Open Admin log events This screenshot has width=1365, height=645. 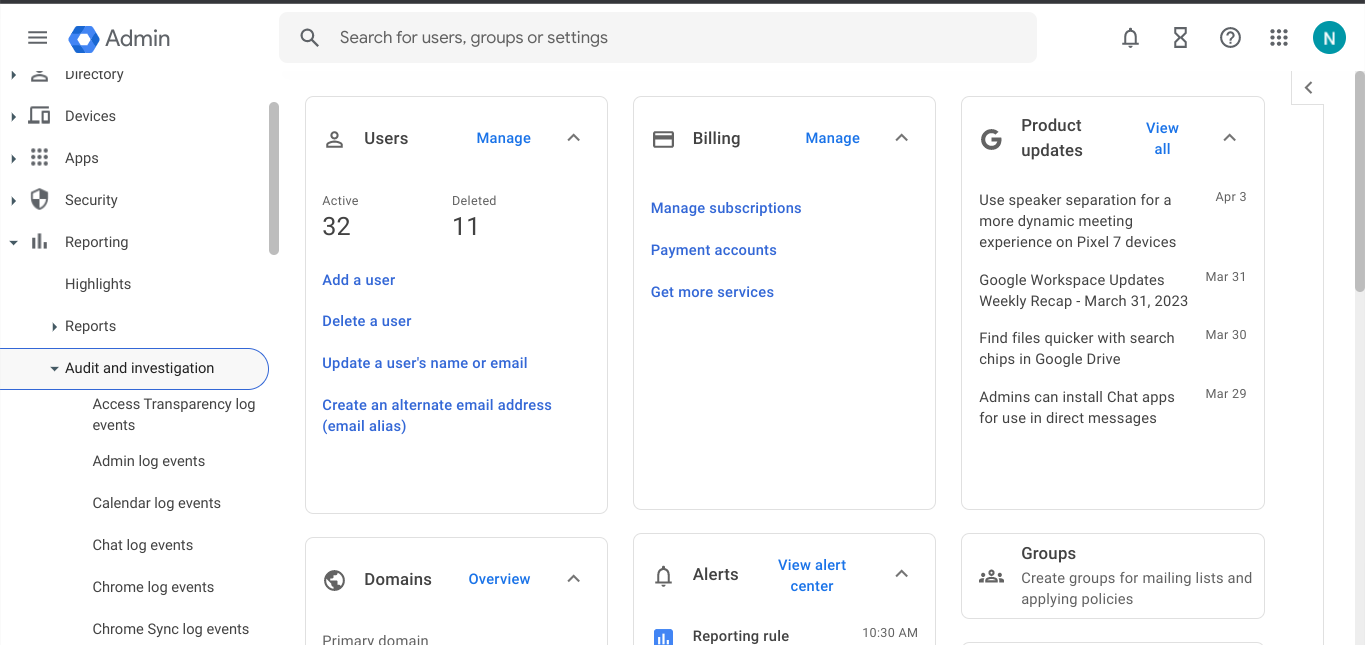tap(149, 461)
